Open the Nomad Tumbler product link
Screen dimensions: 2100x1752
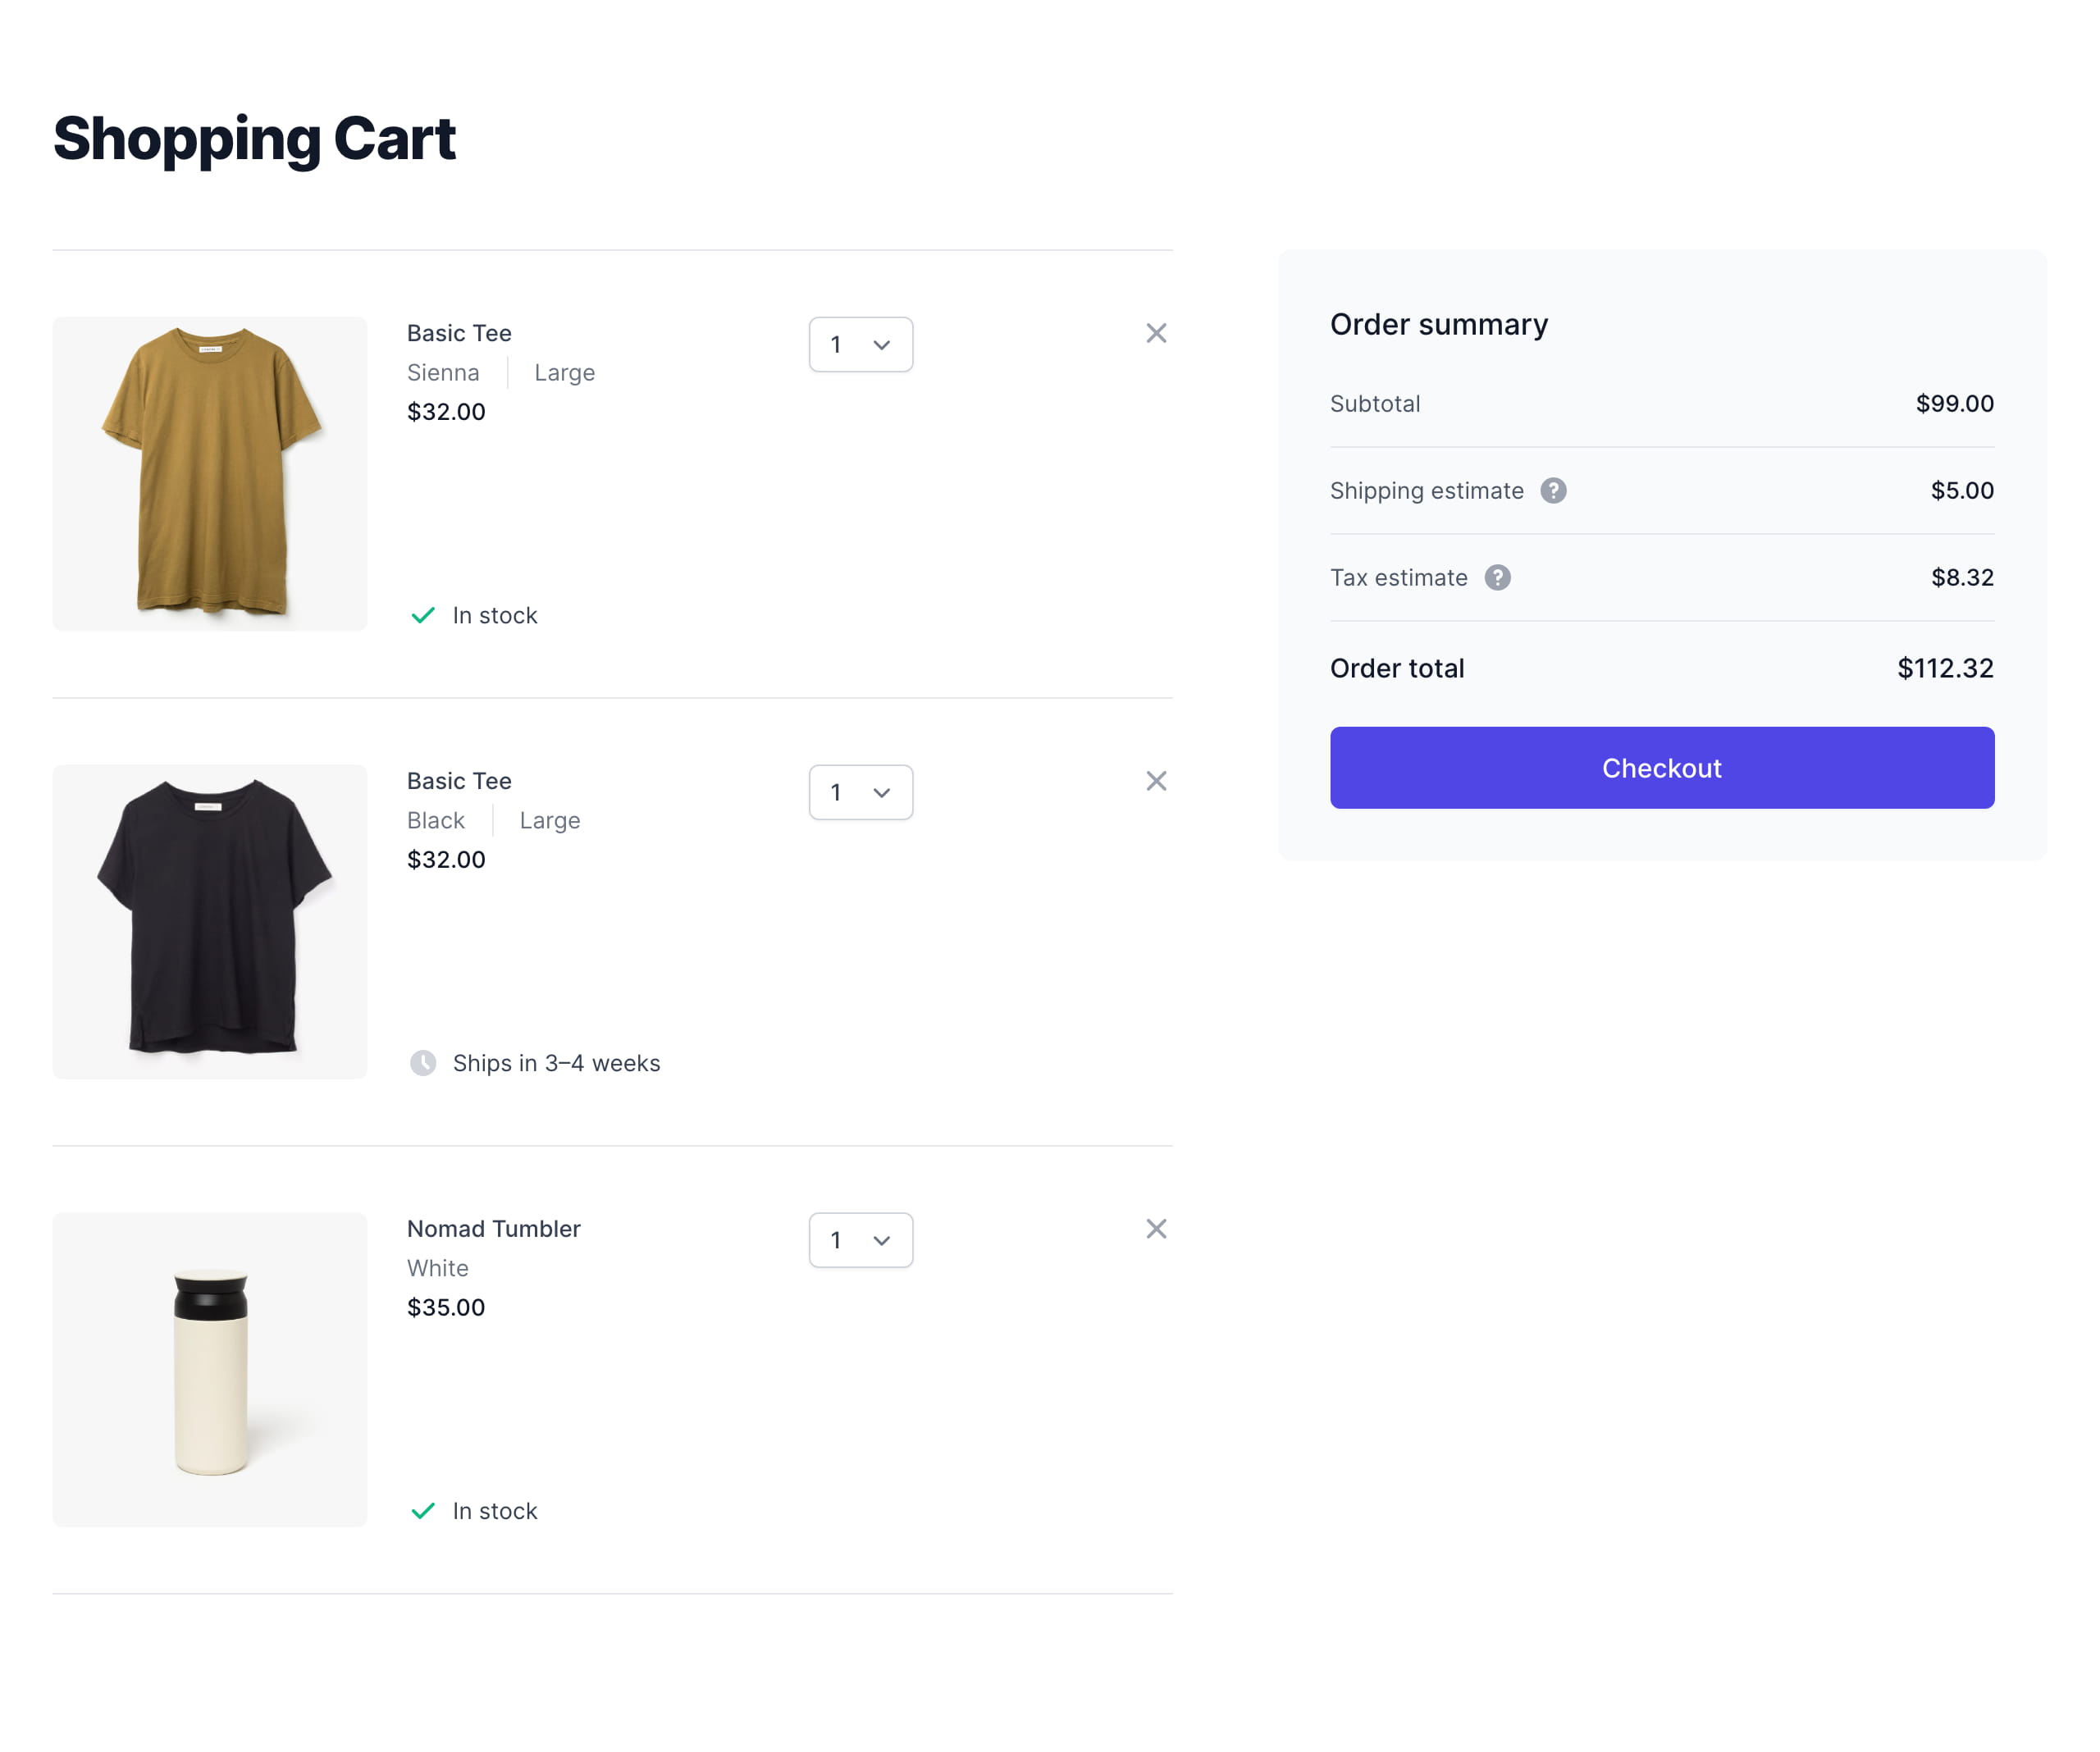493,1229
